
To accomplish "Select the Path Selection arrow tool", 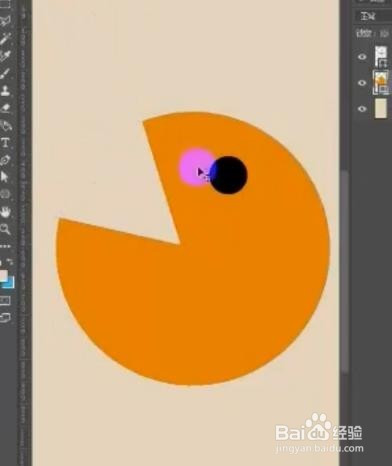I will 4,177.
